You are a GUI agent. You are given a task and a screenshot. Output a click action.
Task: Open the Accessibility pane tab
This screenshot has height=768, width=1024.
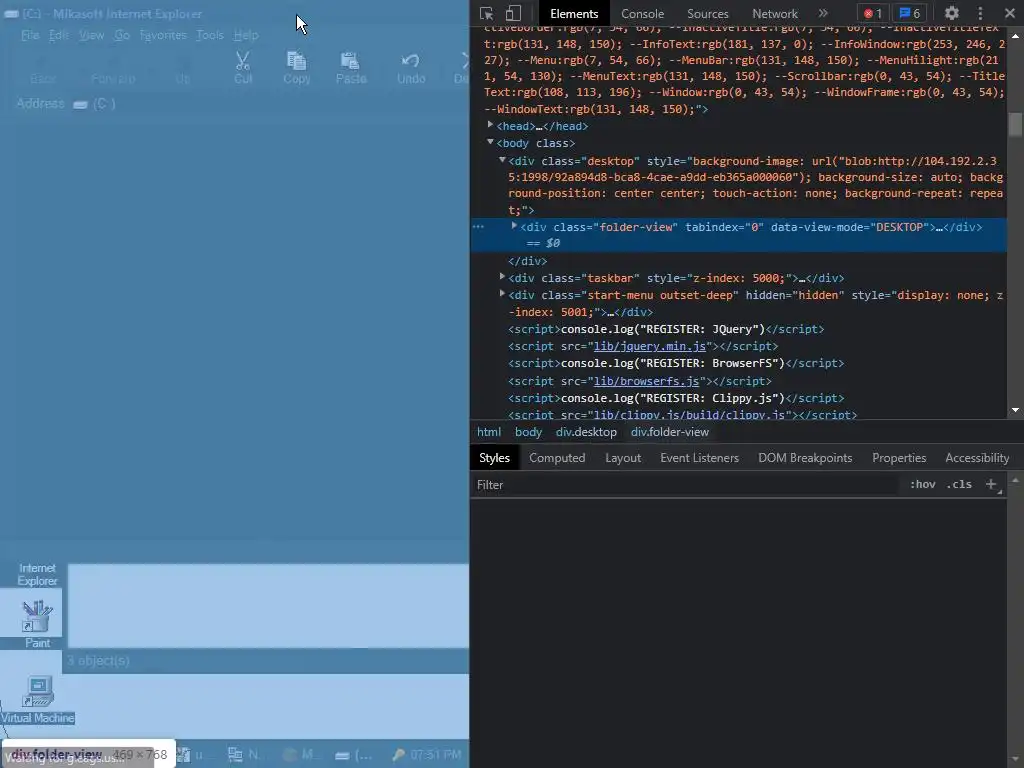[977, 458]
